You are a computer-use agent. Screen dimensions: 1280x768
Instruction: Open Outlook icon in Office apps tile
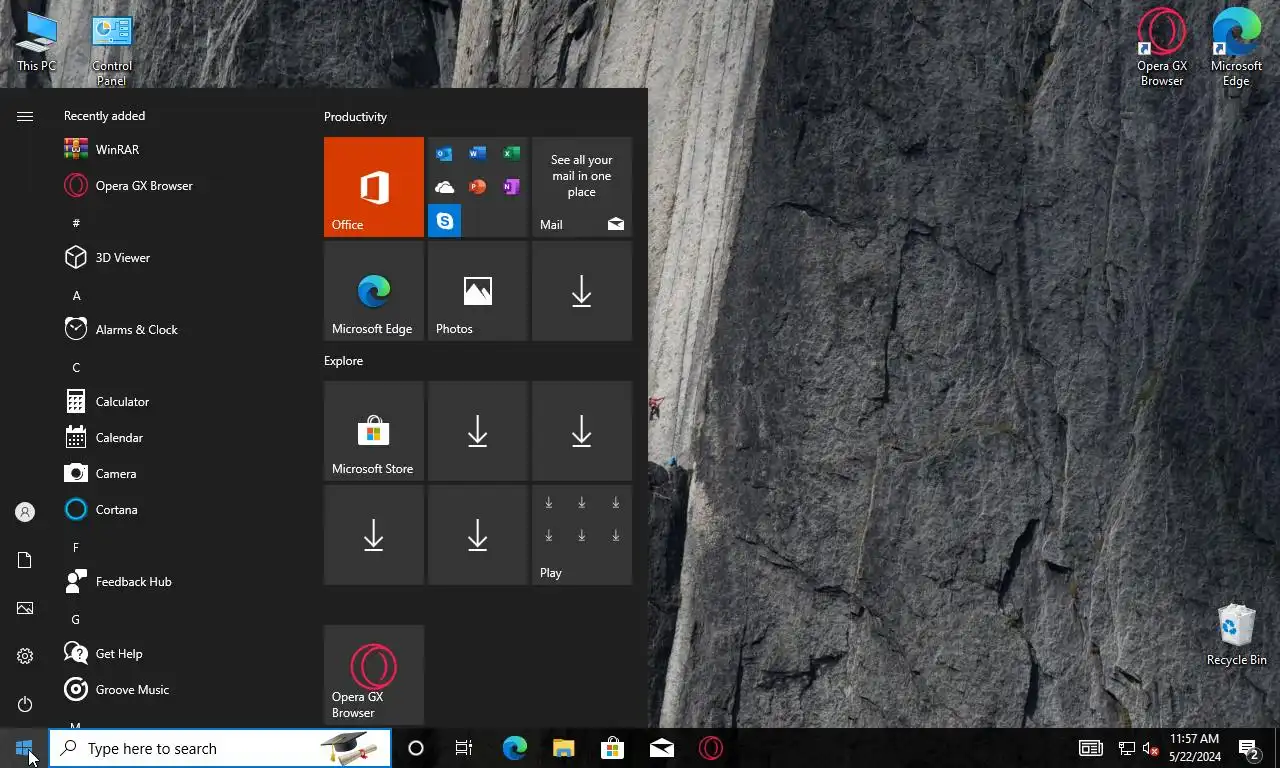pos(445,154)
